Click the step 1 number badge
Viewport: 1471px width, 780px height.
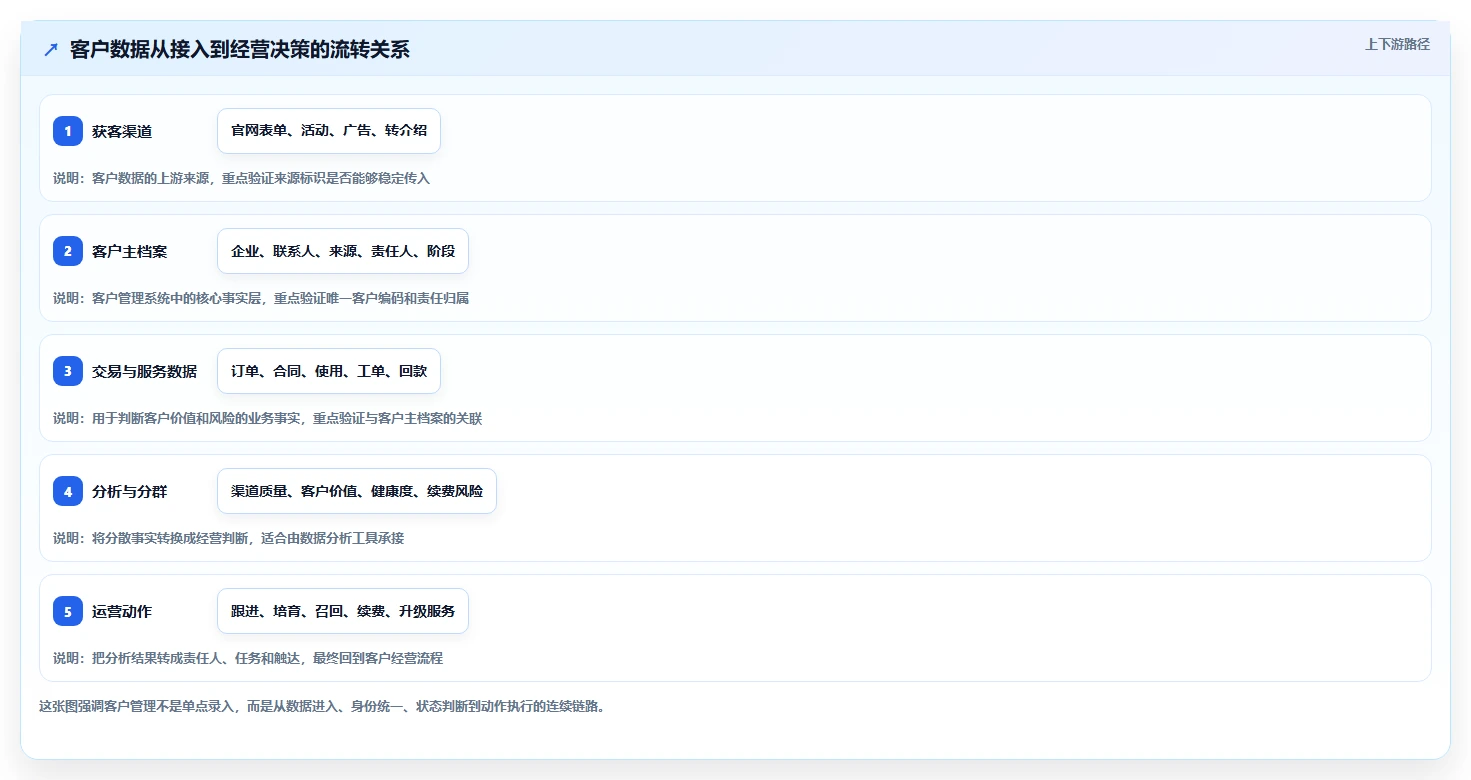tap(68, 131)
